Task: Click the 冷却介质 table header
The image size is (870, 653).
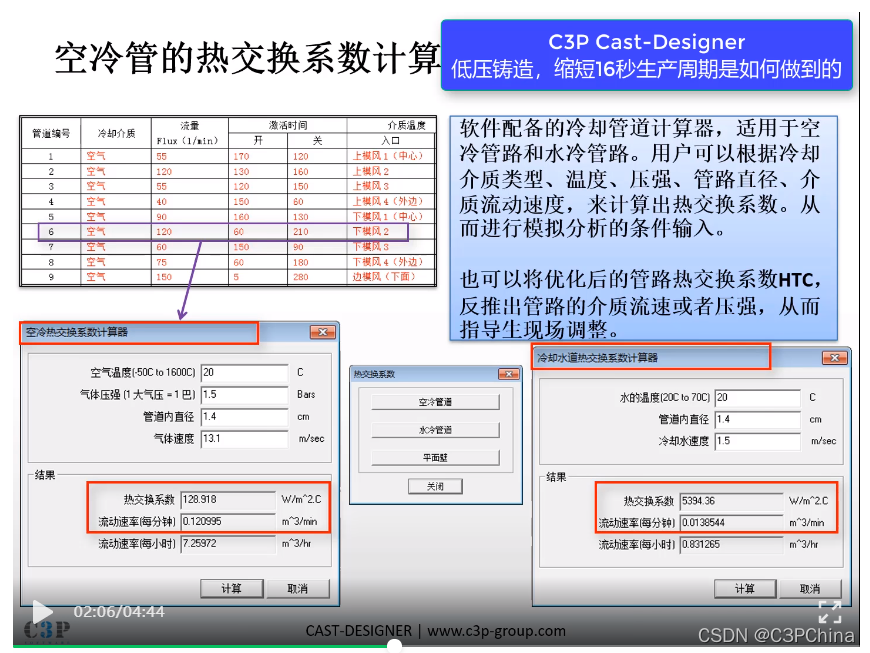Action: coord(116,133)
